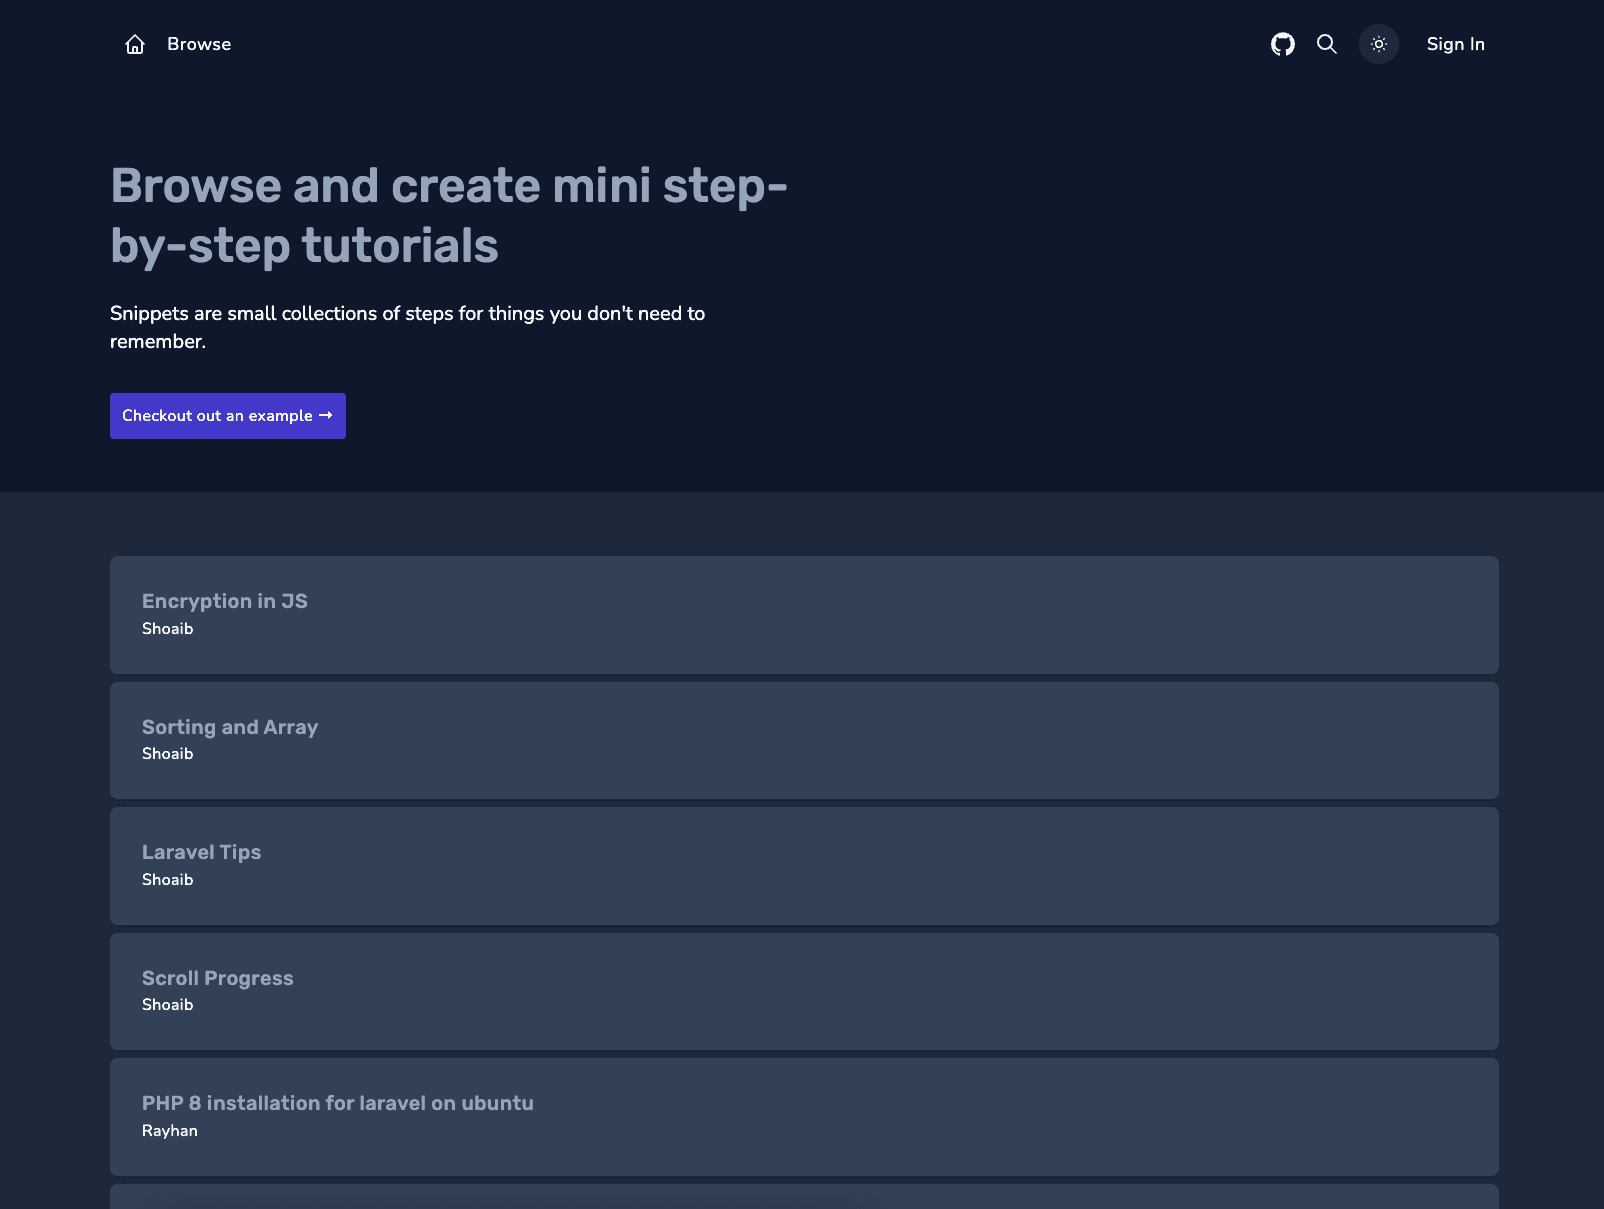Image resolution: width=1604 pixels, height=1209 pixels.
Task: Click author Shoaib under Scroll Progress
Action: pyautogui.click(x=167, y=1005)
